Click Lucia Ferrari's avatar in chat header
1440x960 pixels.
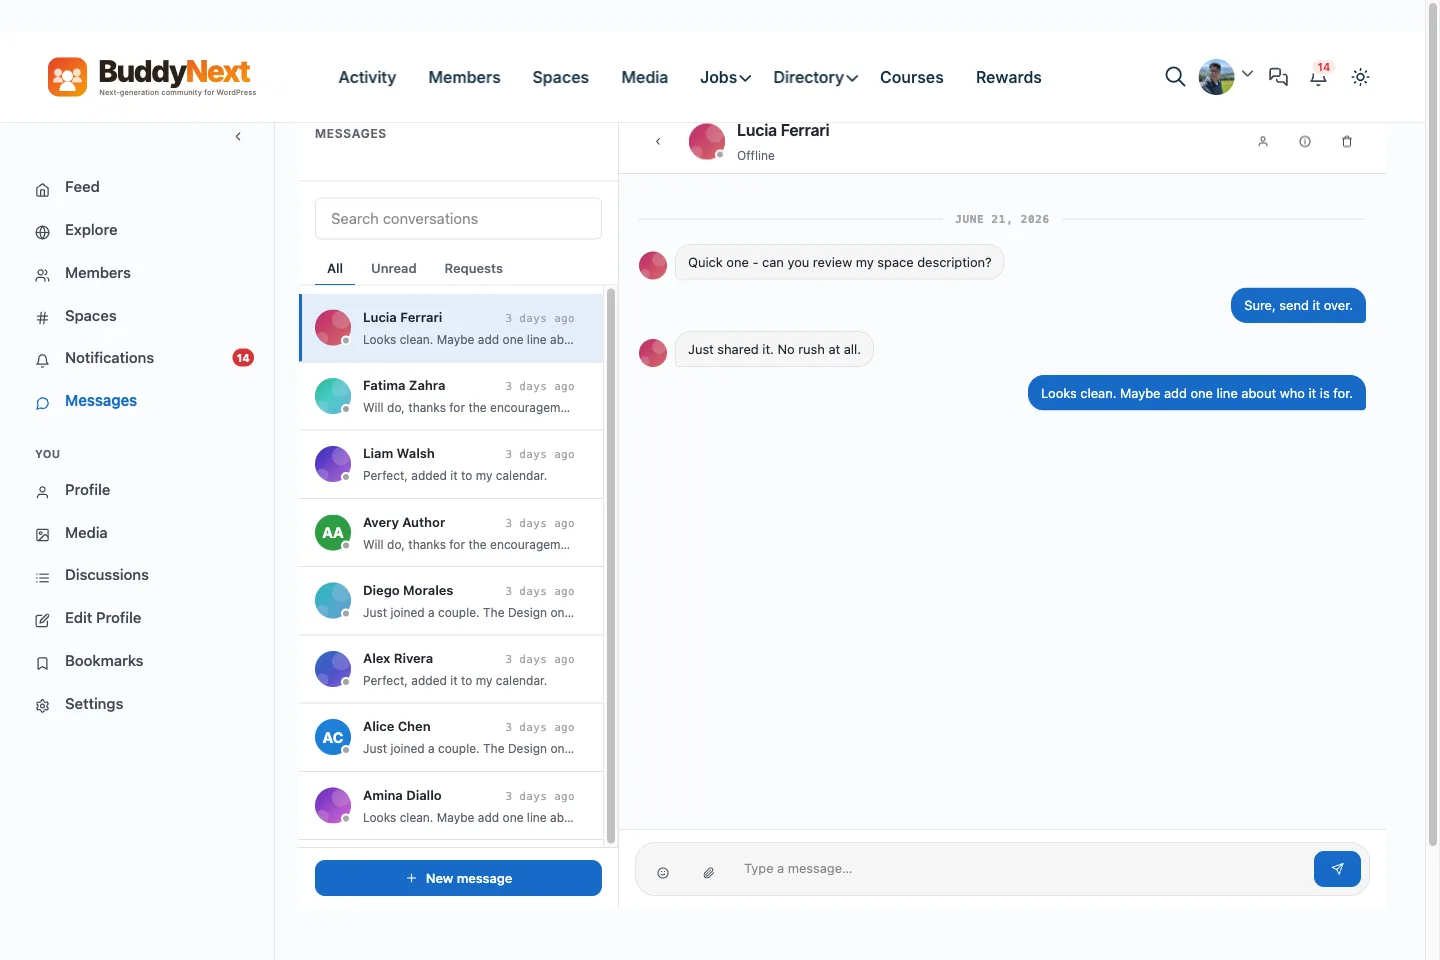[707, 142]
